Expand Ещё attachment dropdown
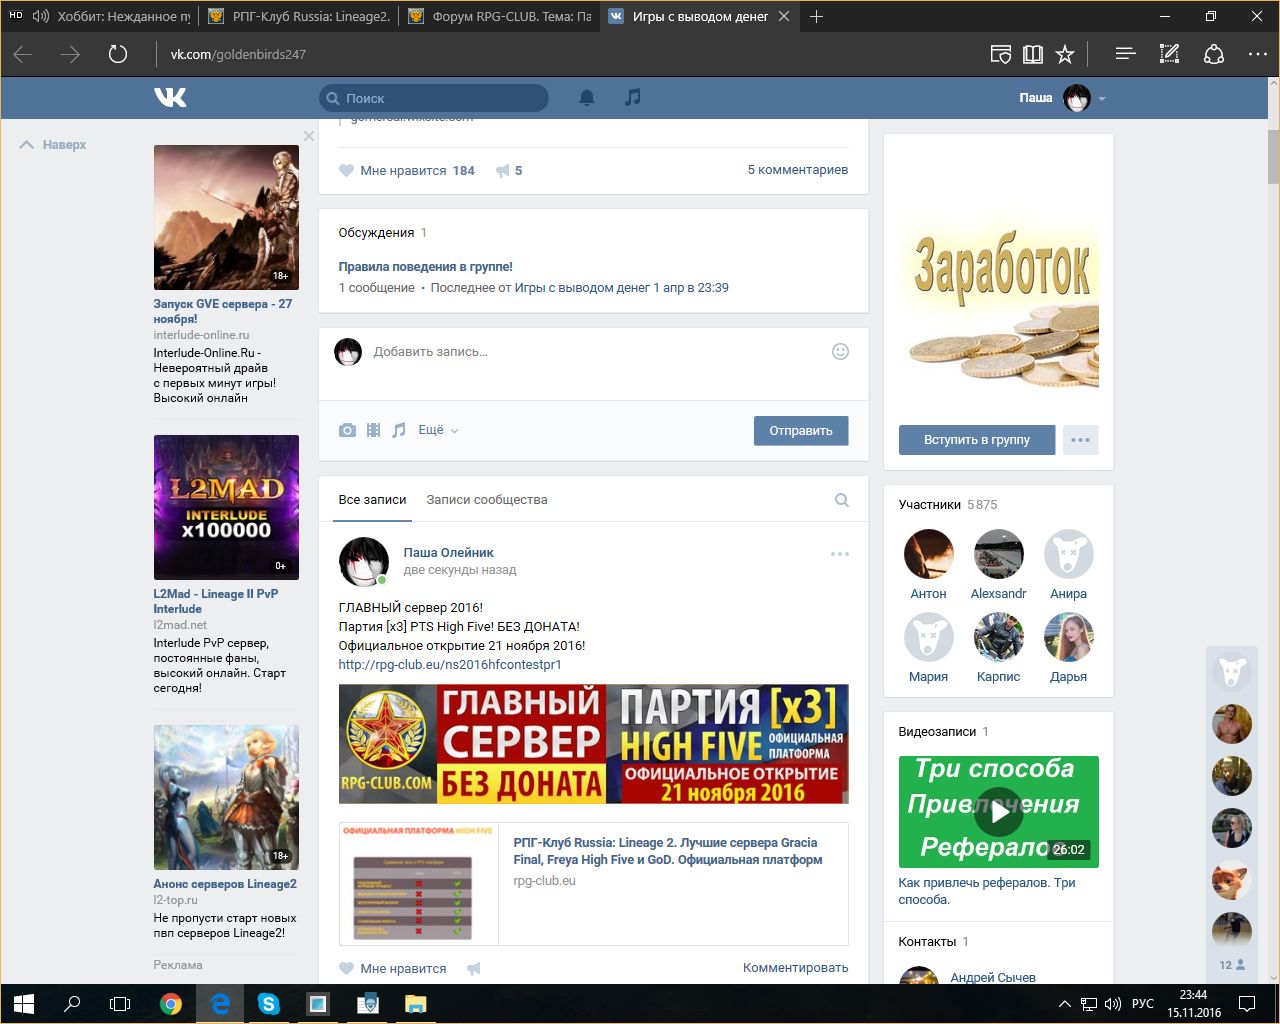This screenshot has height=1024, width=1280. point(438,430)
